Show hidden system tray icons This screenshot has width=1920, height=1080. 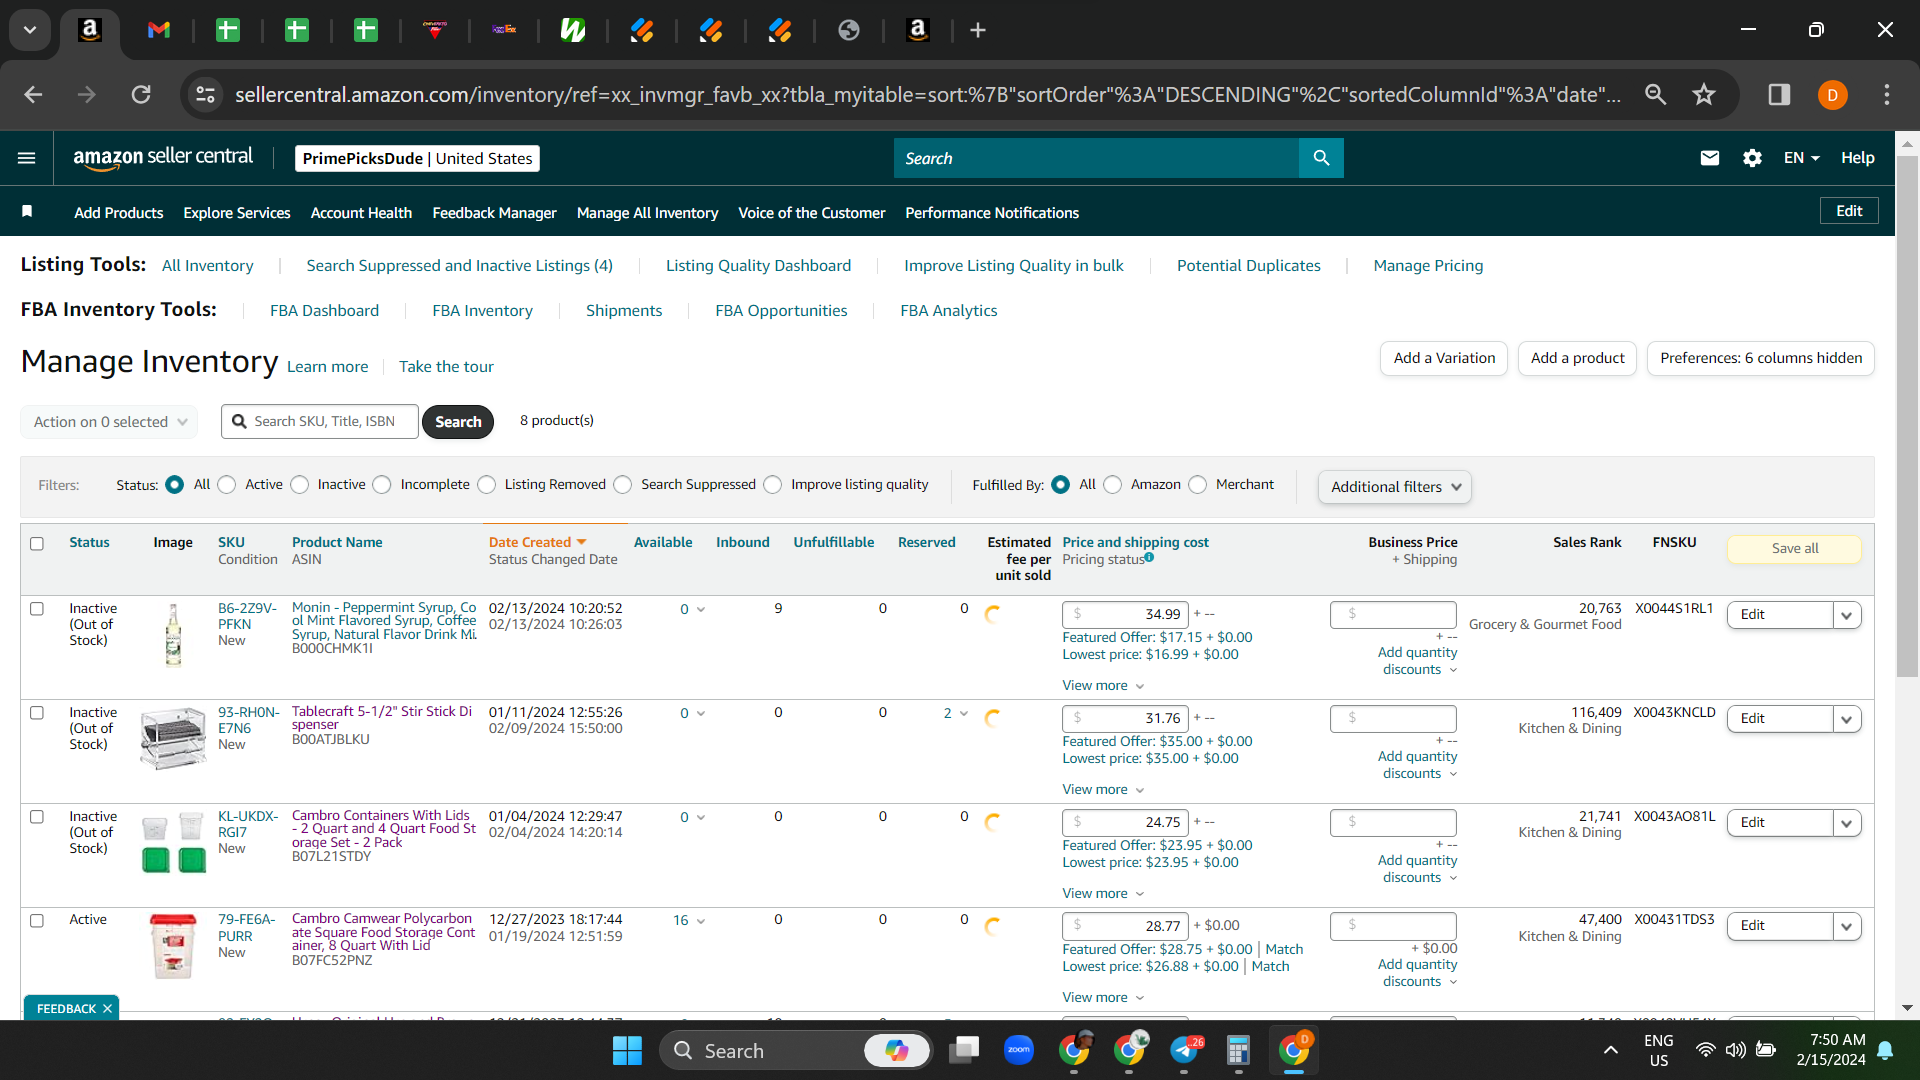1611,1050
